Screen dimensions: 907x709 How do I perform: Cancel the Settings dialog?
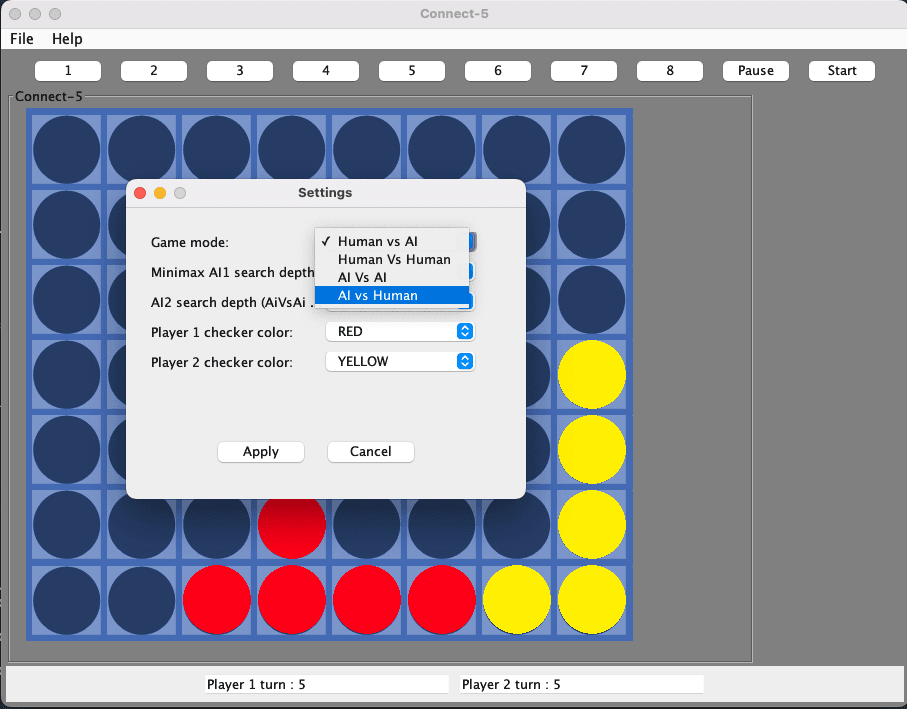point(370,451)
